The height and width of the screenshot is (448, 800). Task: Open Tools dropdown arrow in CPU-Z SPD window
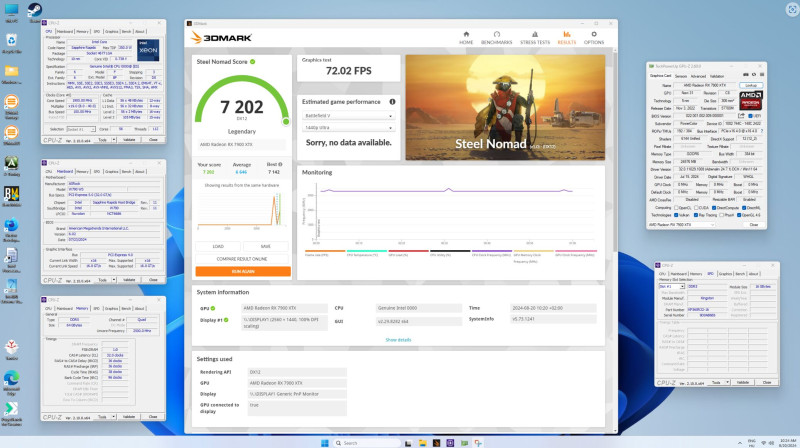click(728, 382)
